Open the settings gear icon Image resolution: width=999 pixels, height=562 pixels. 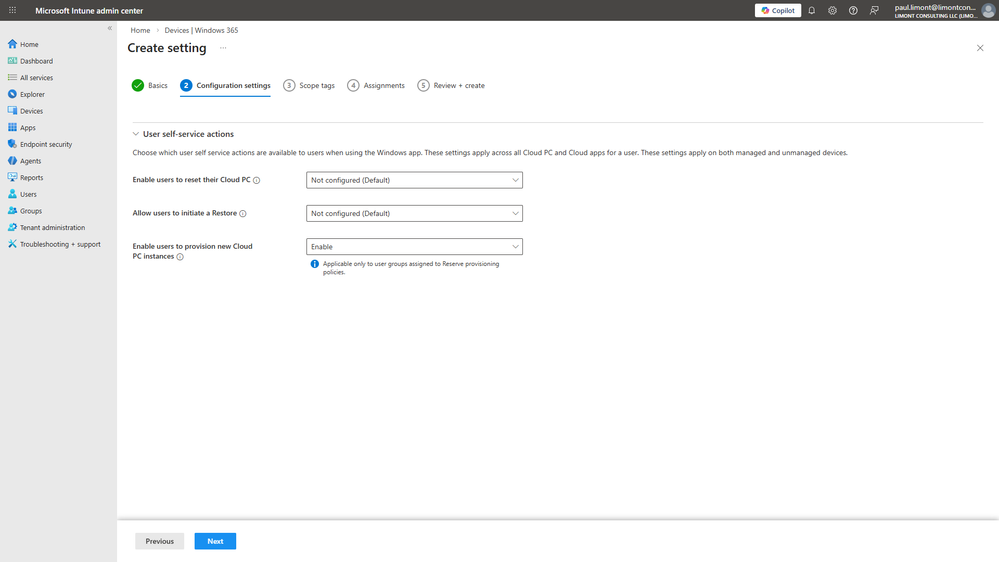832,10
